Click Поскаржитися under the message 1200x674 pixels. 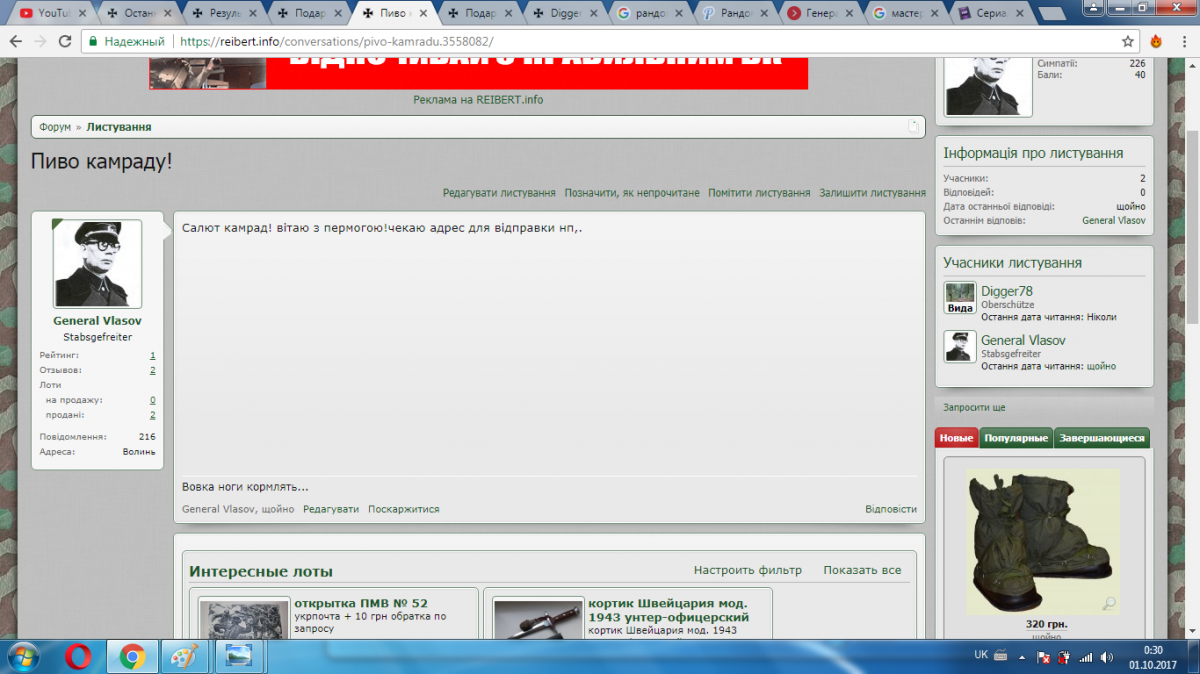click(x=403, y=509)
